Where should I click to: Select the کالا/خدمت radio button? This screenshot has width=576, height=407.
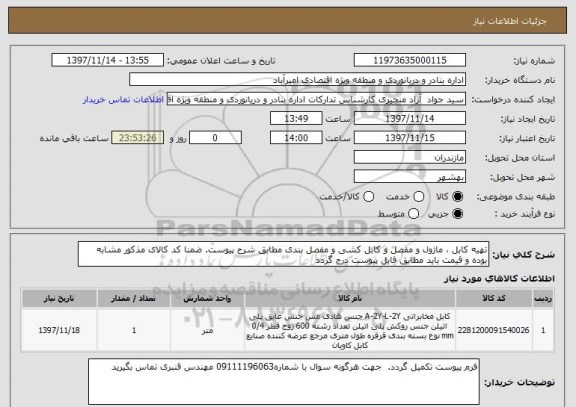(368, 197)
